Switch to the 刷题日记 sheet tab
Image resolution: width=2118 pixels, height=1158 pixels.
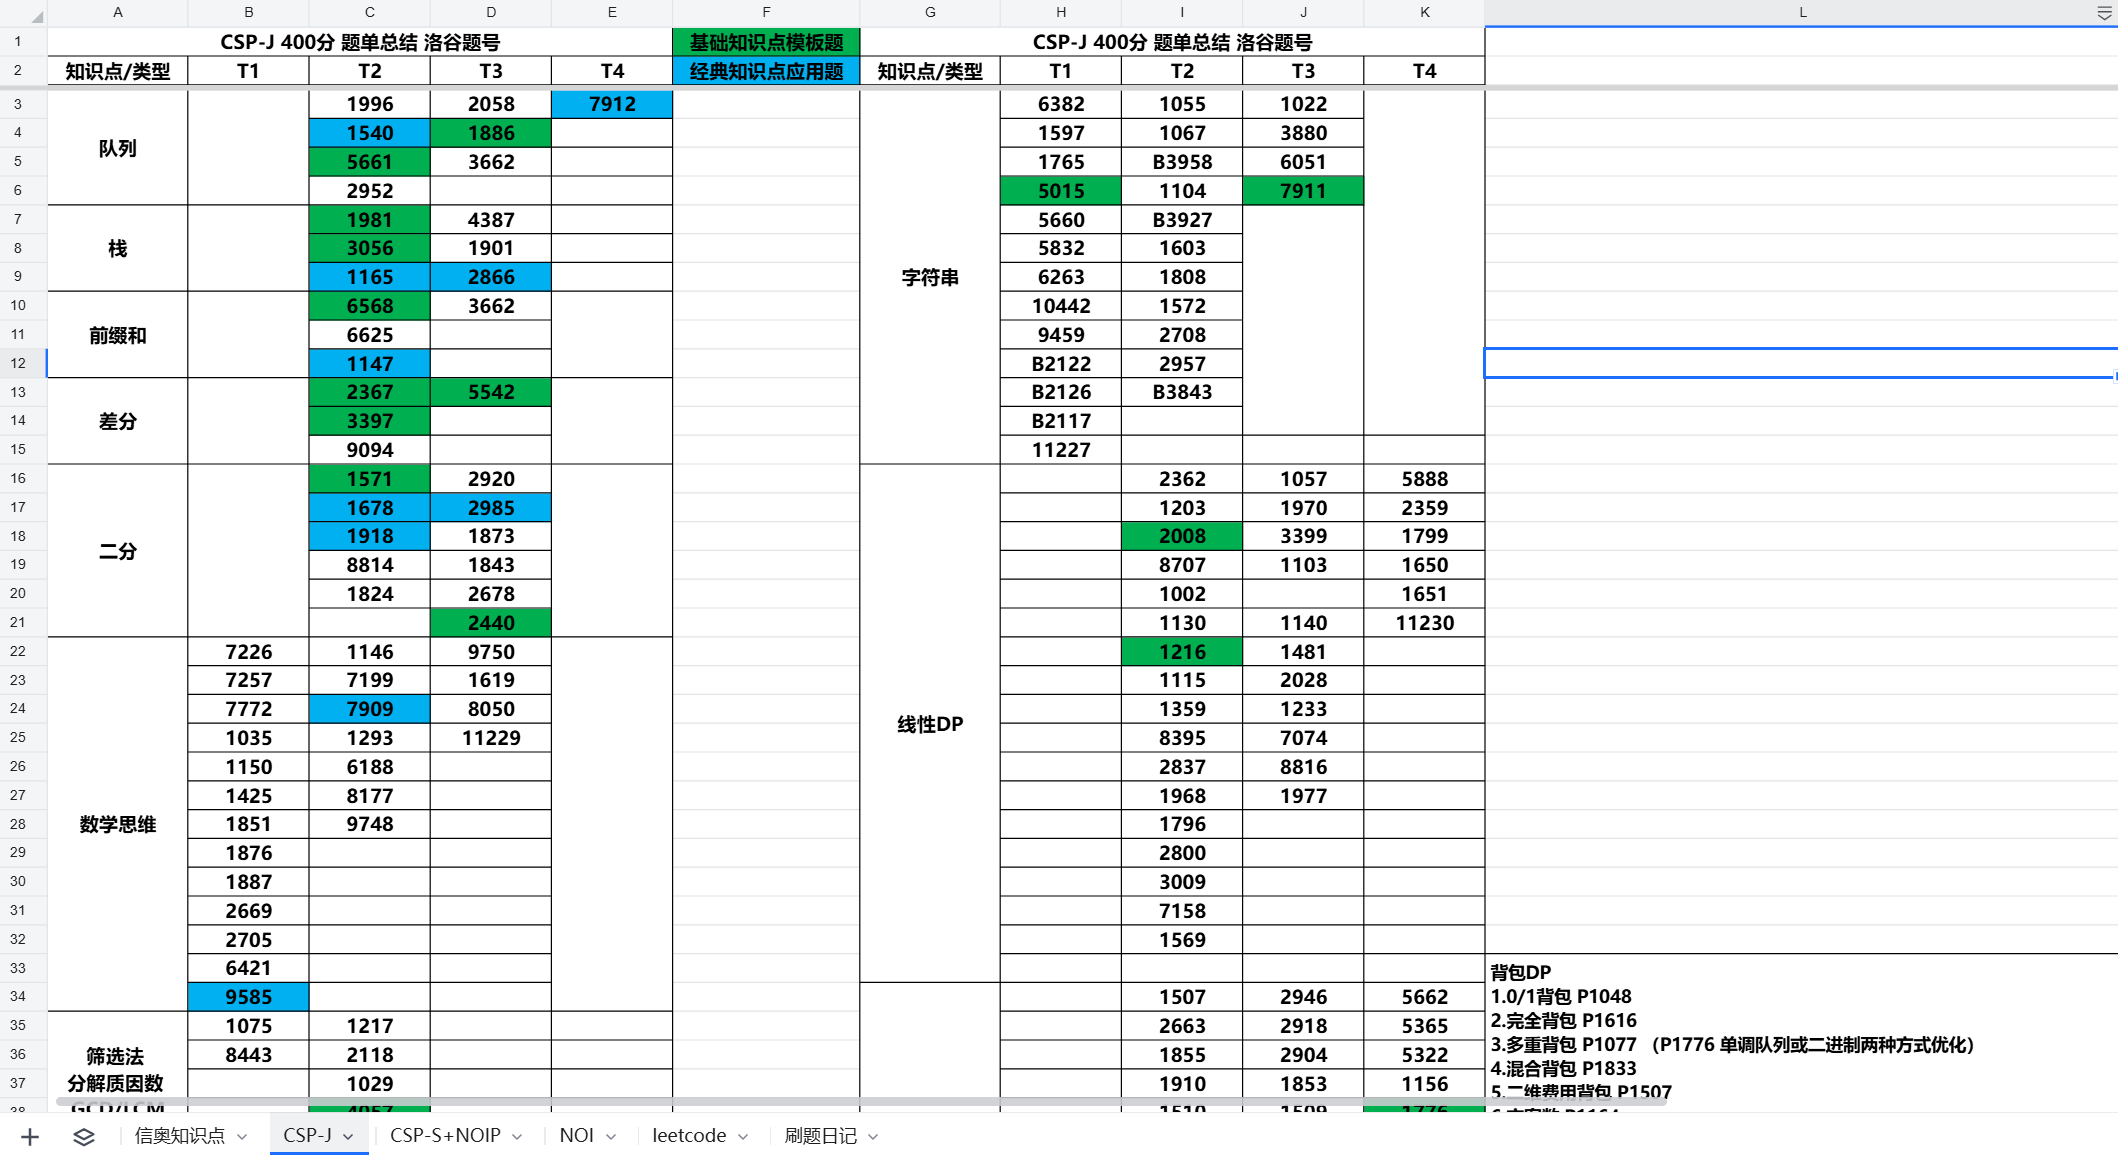point(820,1135)
